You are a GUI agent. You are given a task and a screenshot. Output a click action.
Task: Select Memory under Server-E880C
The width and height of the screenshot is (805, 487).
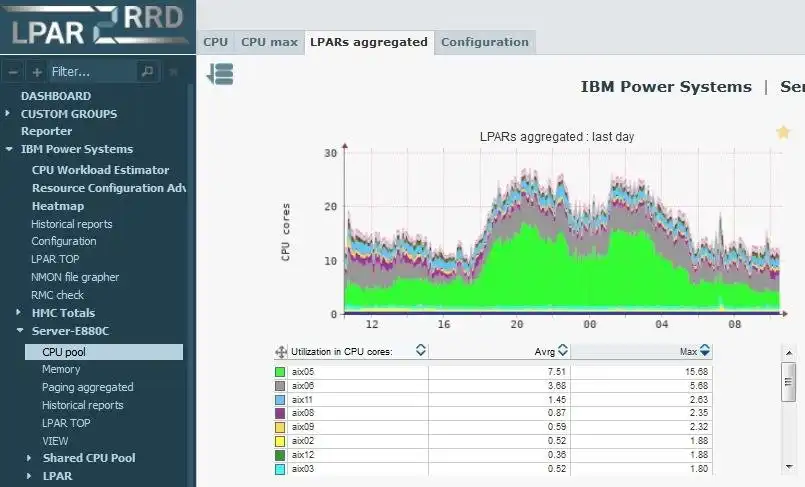tap(61, 369)
